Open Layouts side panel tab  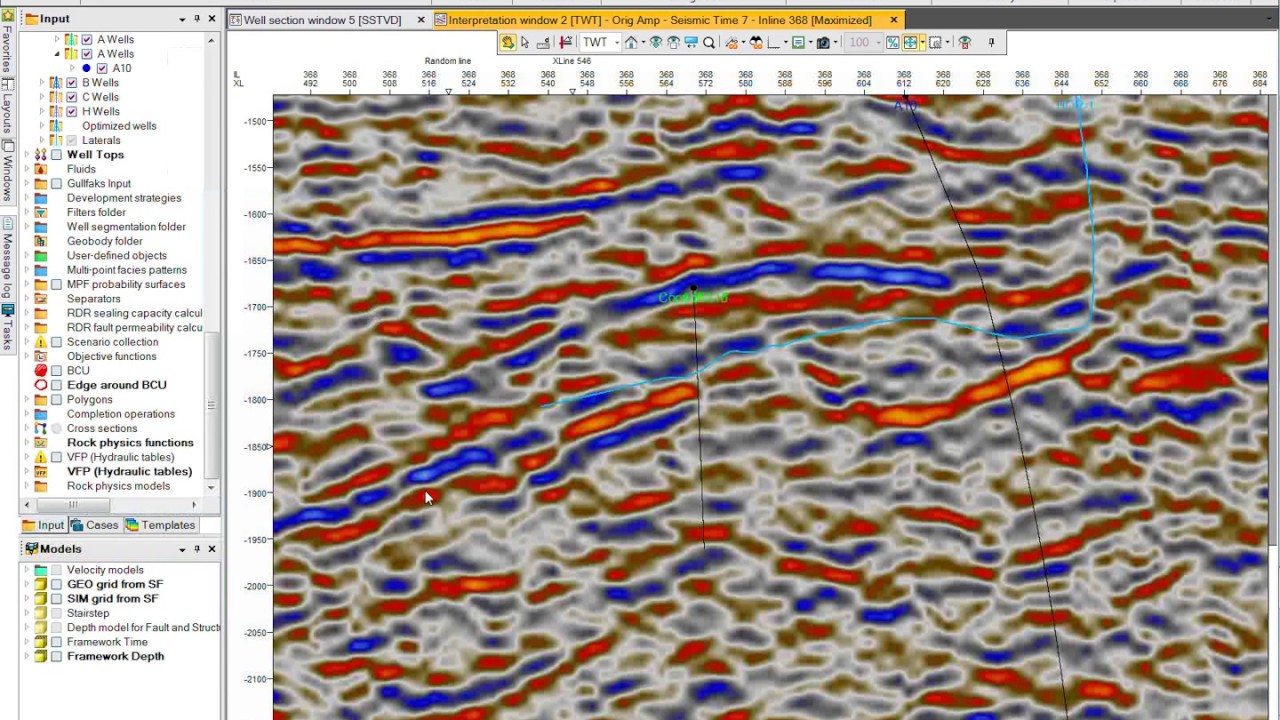pyautogui.click(x=7, y=108)
